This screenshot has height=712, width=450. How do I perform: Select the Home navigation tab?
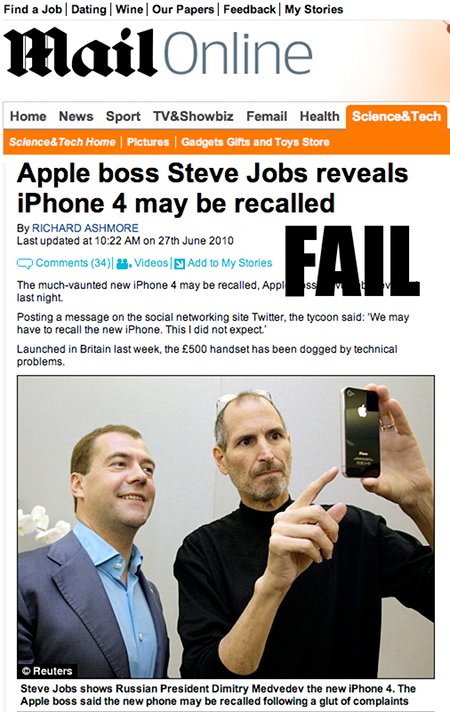(28, 116)
